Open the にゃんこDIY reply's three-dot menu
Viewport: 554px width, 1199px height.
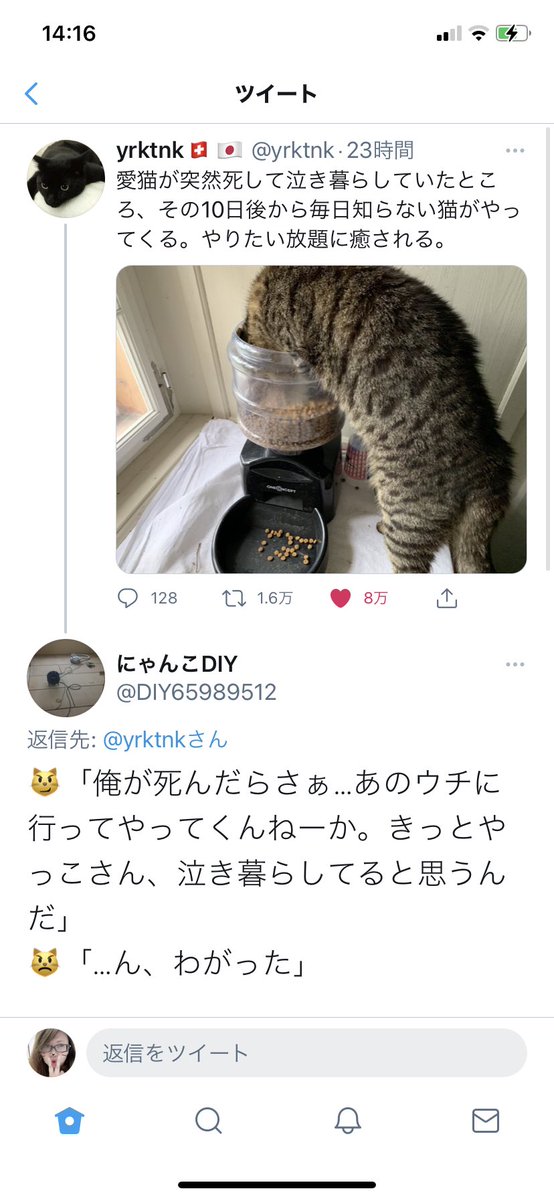515,664
